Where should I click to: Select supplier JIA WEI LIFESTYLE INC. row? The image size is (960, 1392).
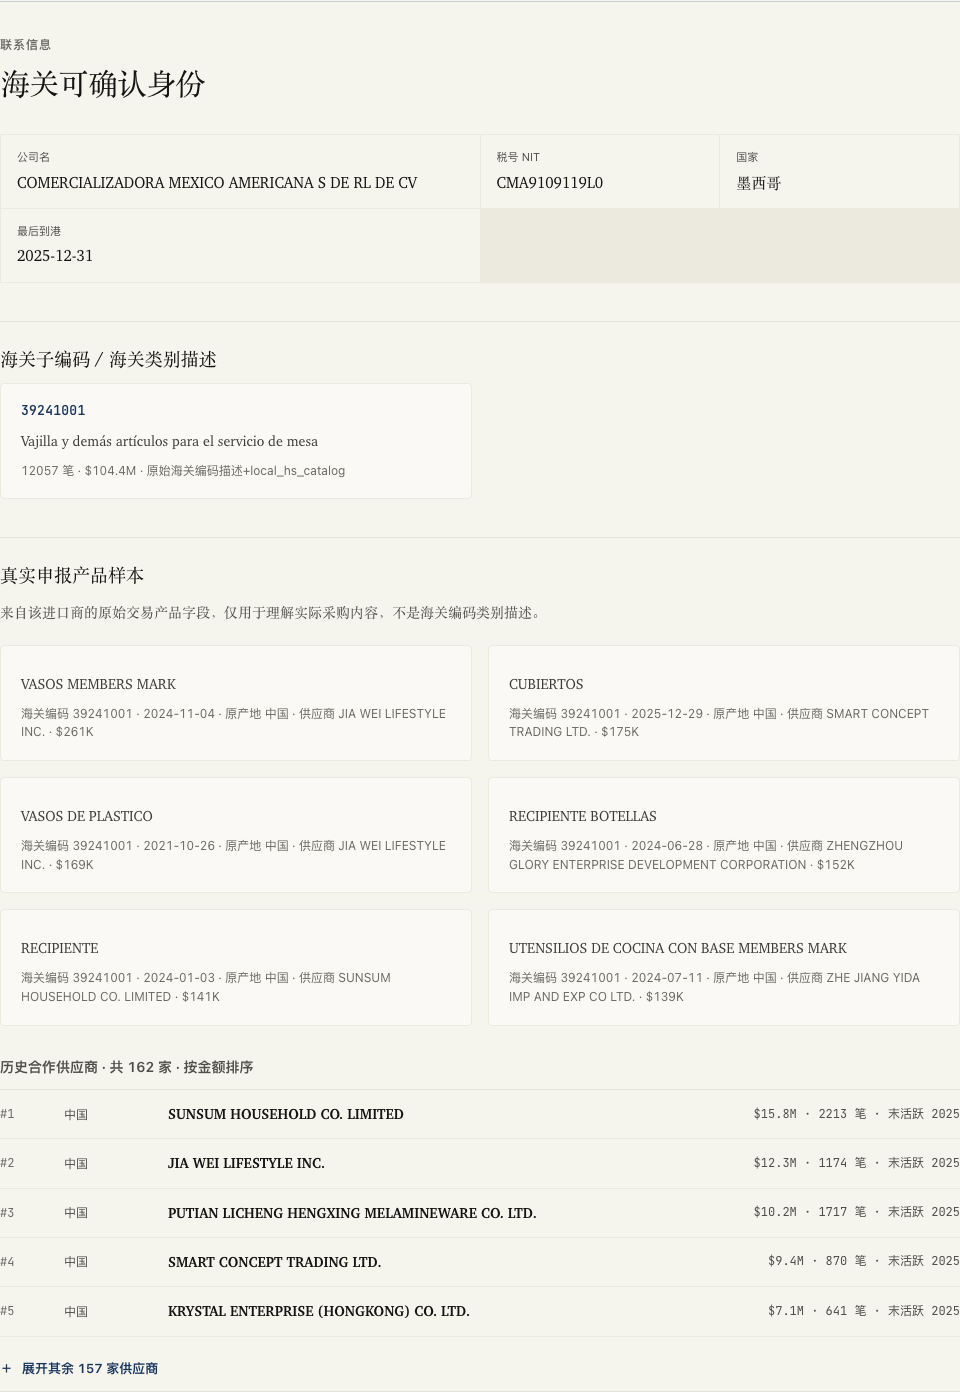click(480, 1163)
